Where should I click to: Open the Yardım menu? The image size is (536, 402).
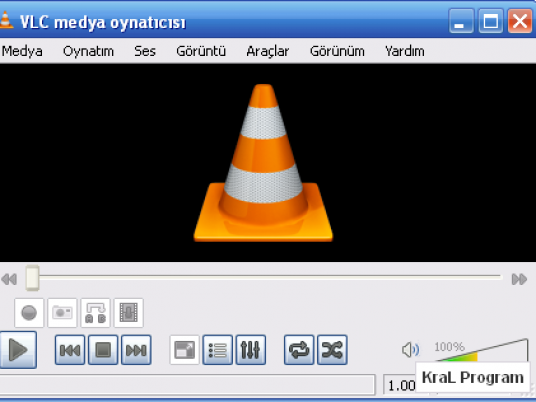tap(405, 51)
